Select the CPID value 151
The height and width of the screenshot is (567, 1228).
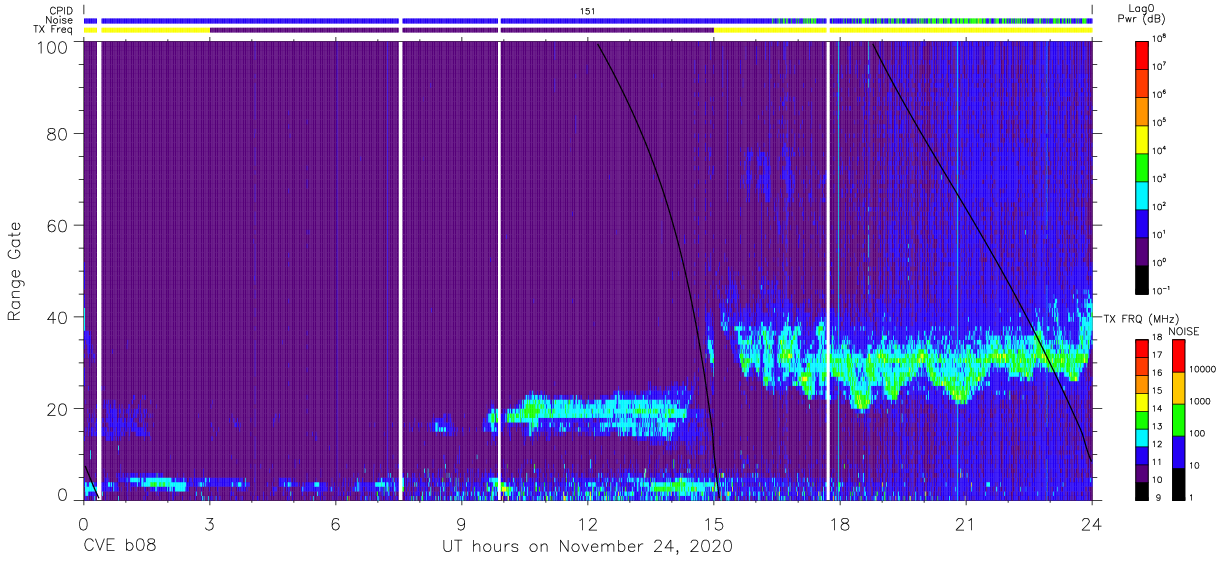[x=588, y=10]
